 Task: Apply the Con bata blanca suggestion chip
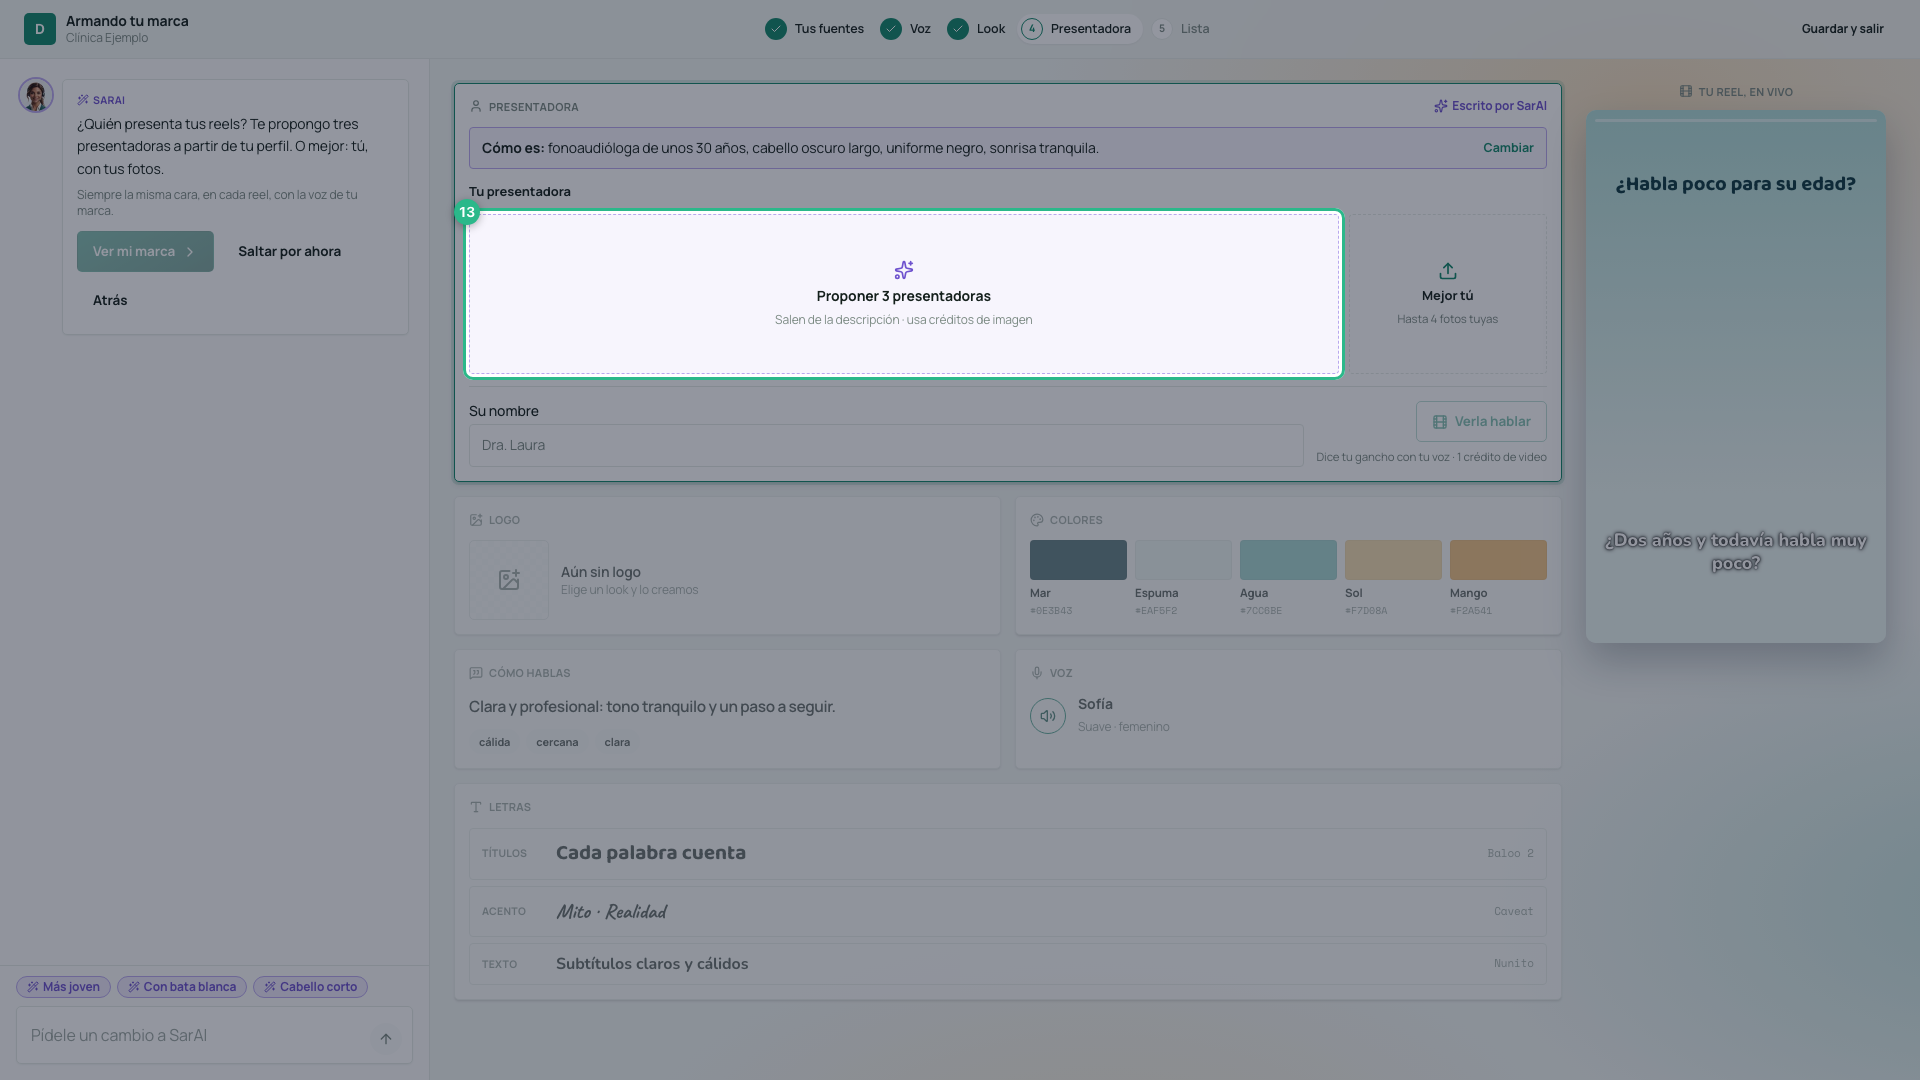182,987
